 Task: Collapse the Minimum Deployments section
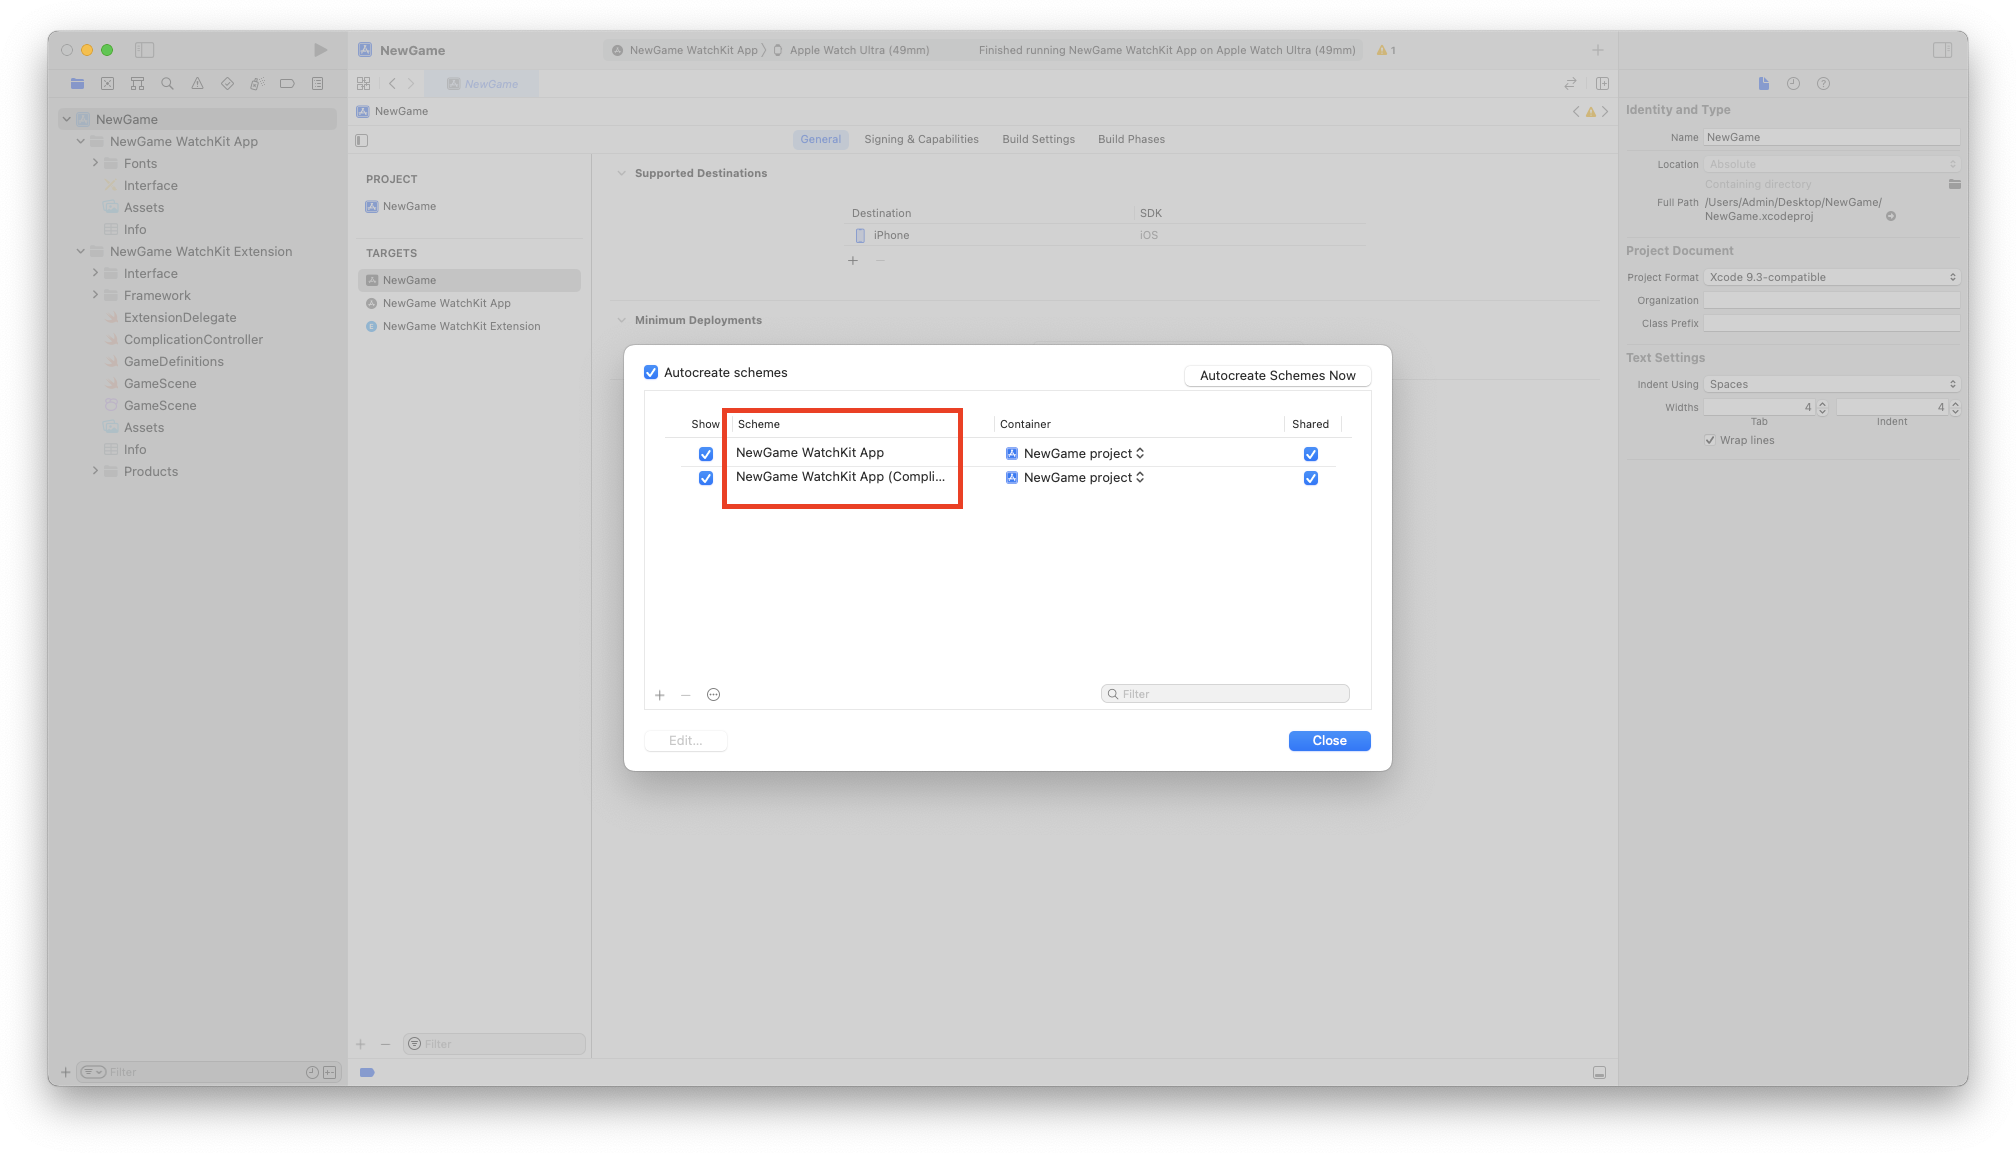(x=621, y=320)
